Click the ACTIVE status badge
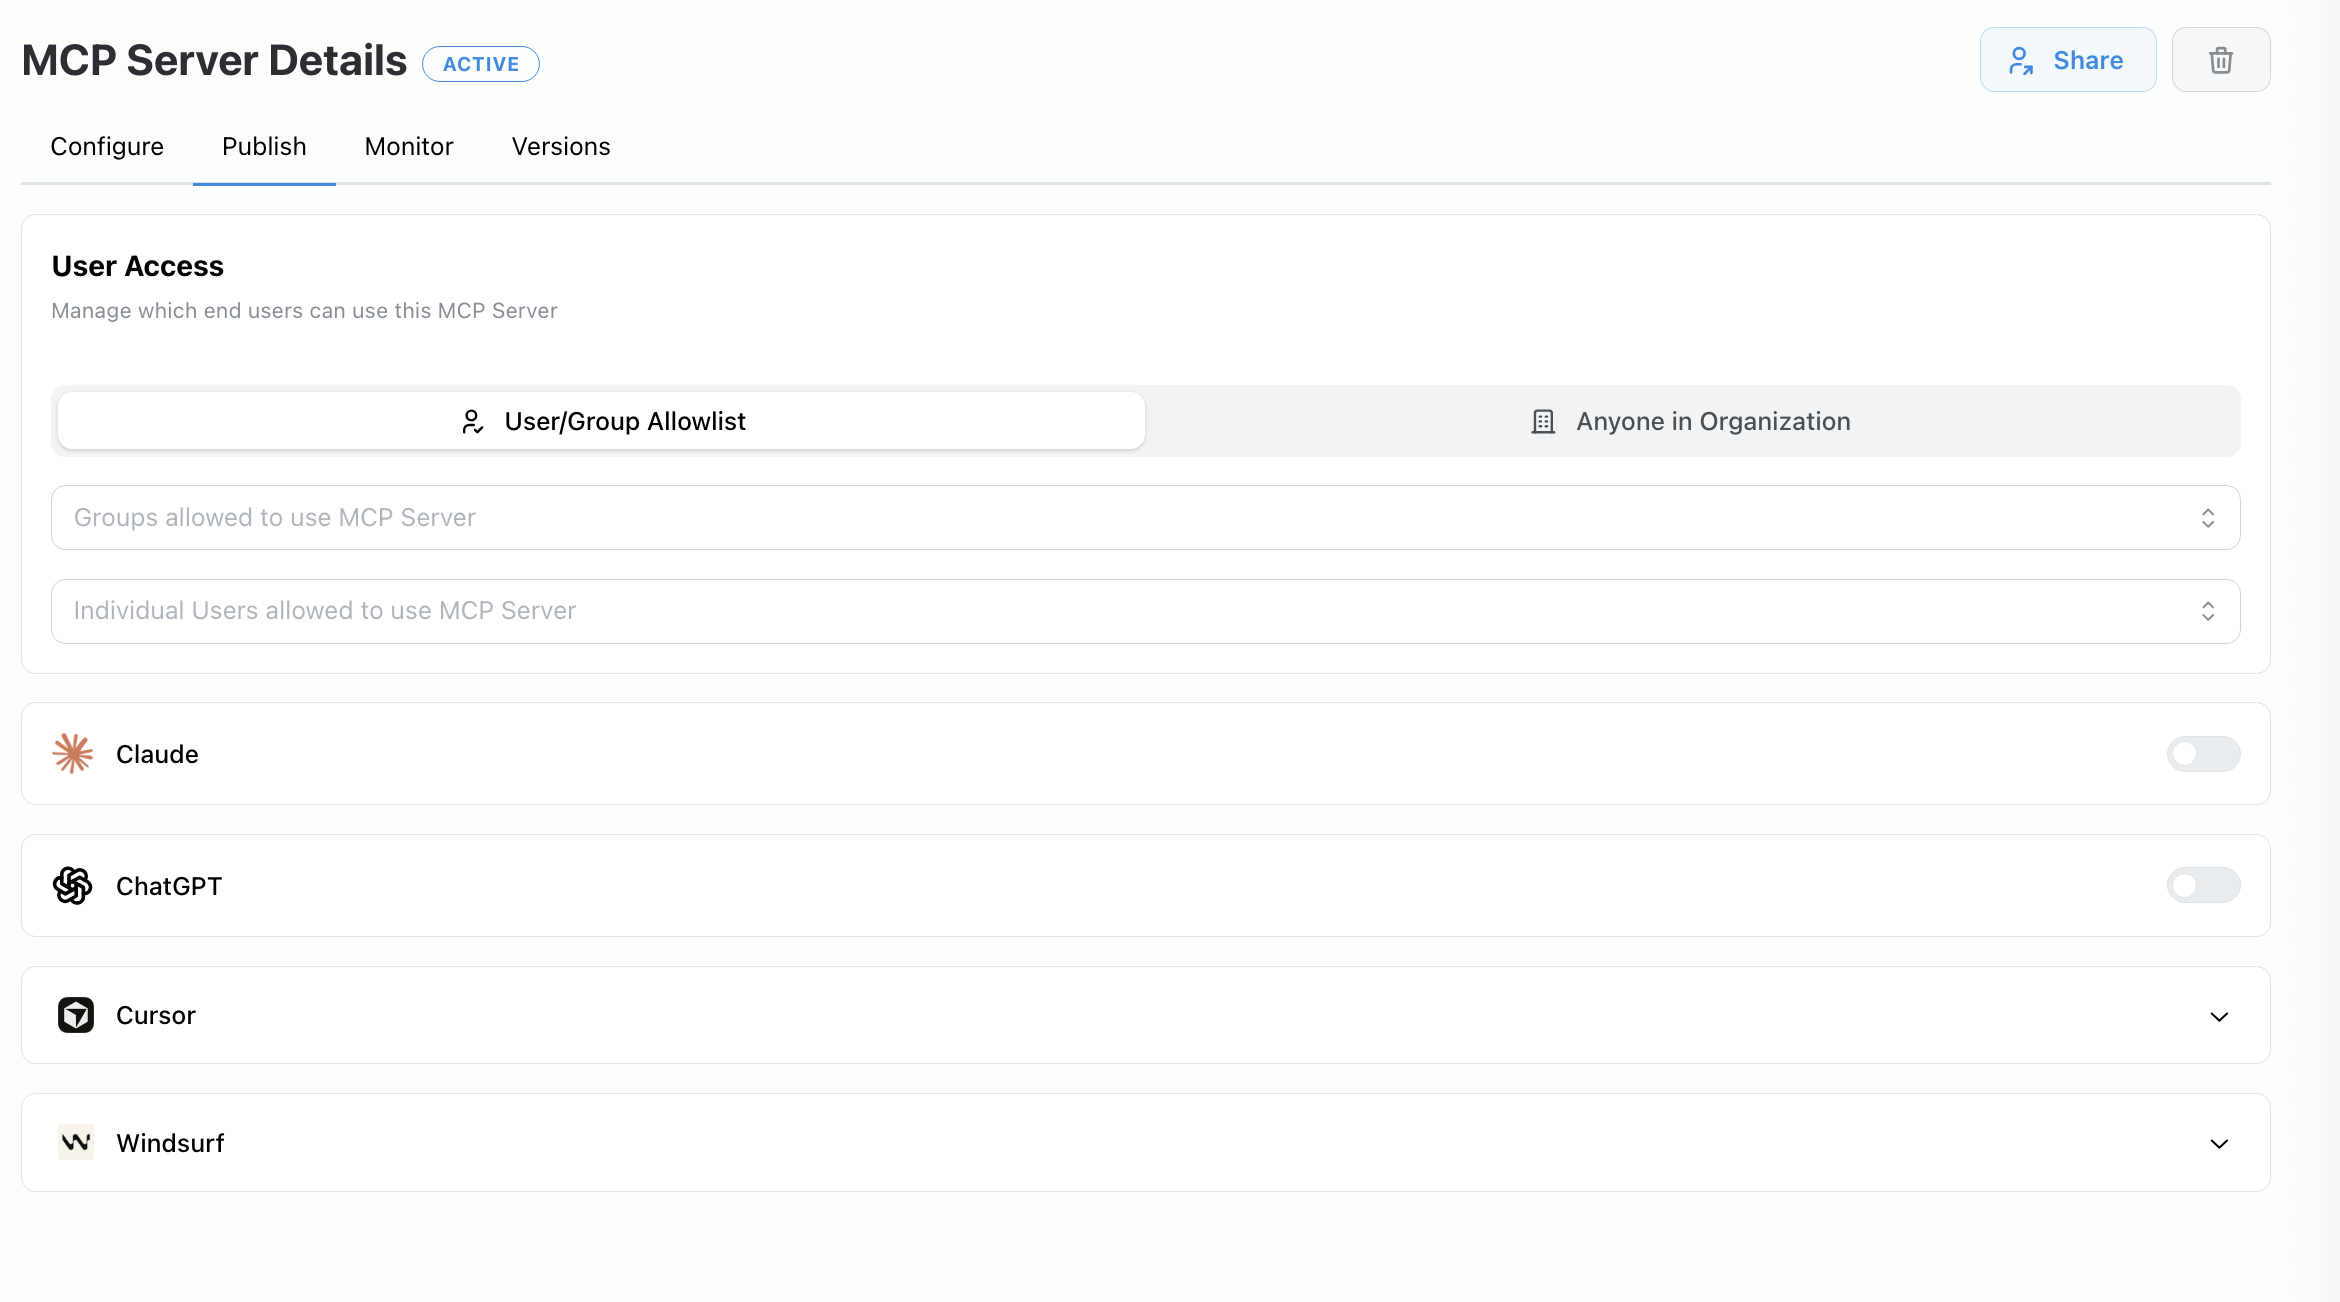Screen dimensions: 2340x1302 (481, 64)
